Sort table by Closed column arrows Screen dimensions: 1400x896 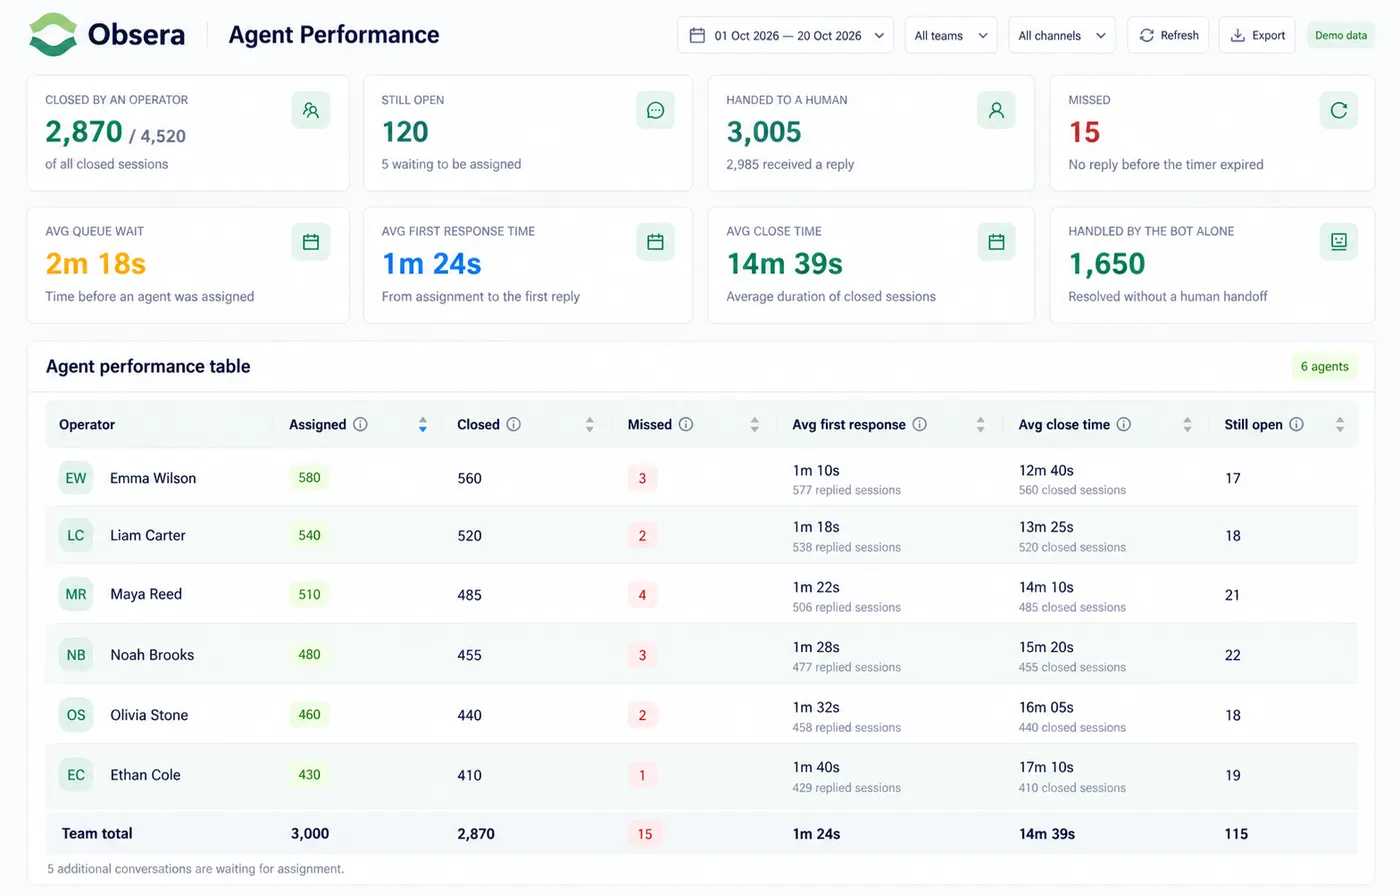[x=590, y=424]
